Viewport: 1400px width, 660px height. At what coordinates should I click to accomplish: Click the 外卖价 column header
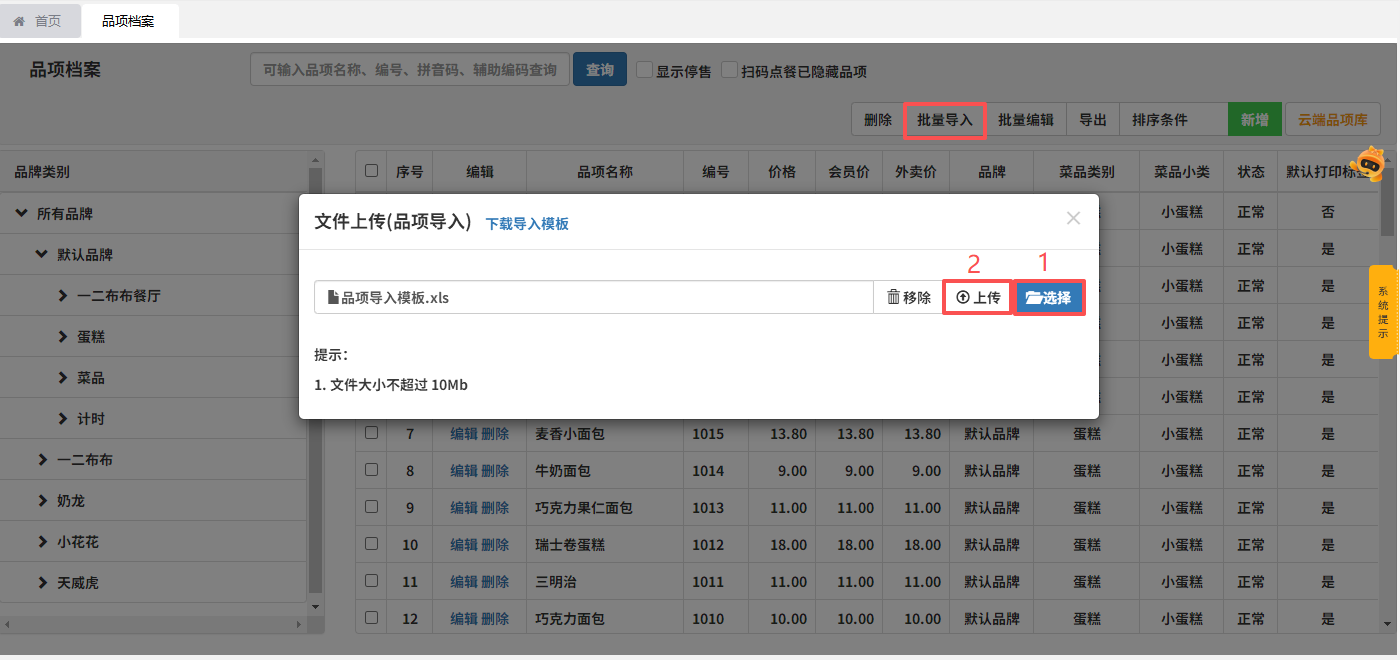916,171
